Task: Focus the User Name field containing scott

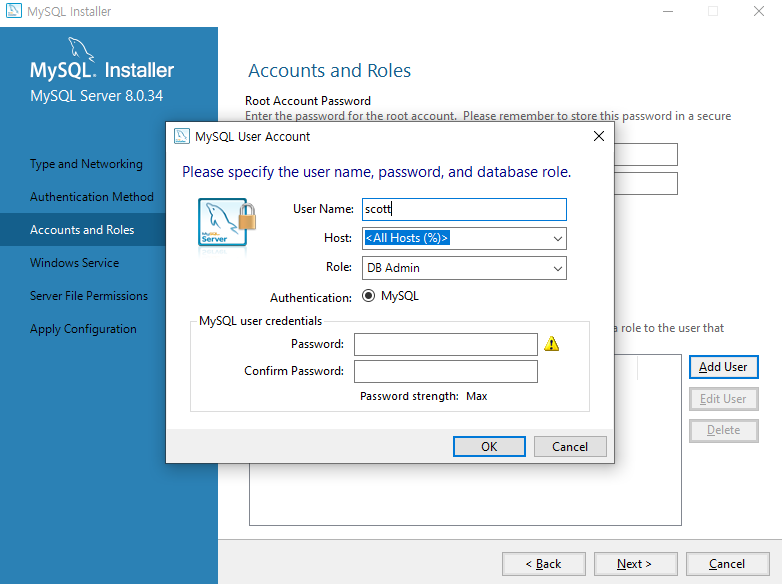Action: (x=464, y=209)
